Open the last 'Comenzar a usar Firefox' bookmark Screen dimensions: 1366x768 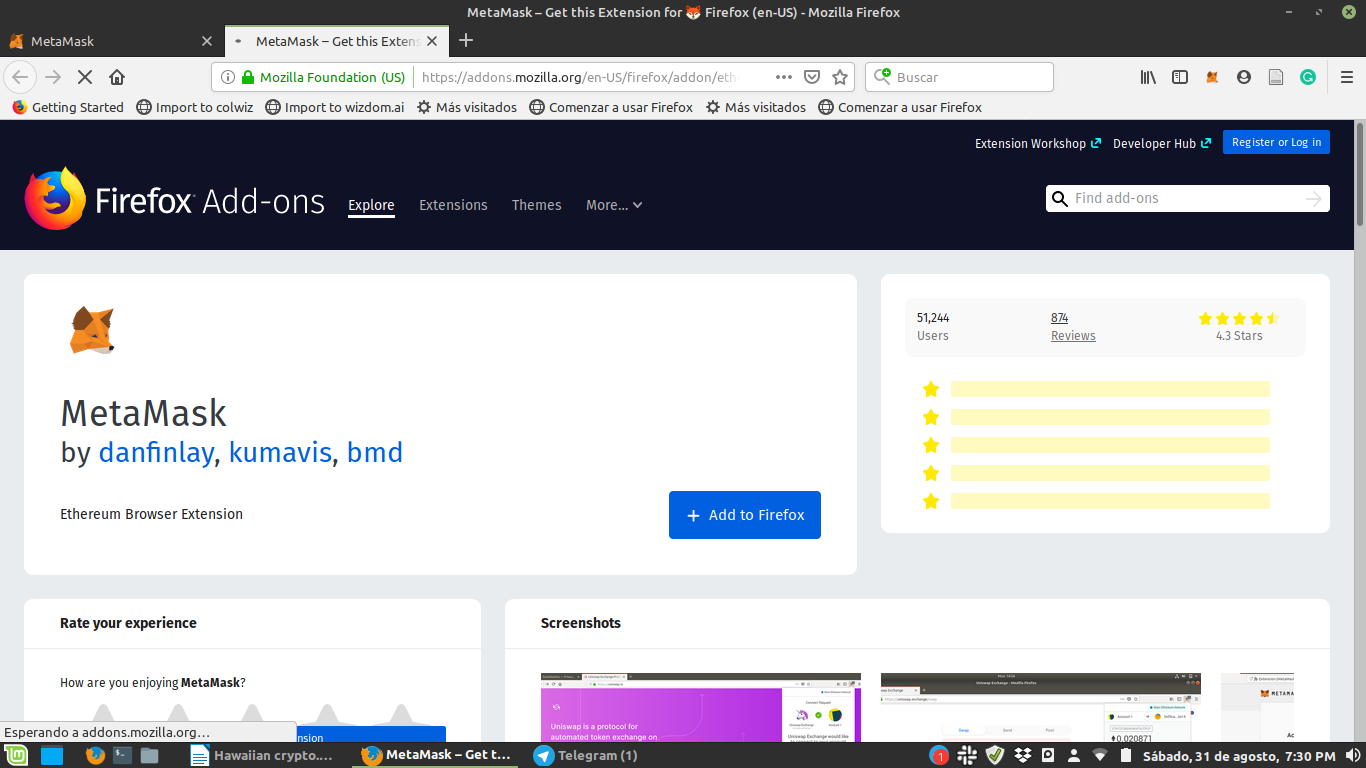click(900, 107)
